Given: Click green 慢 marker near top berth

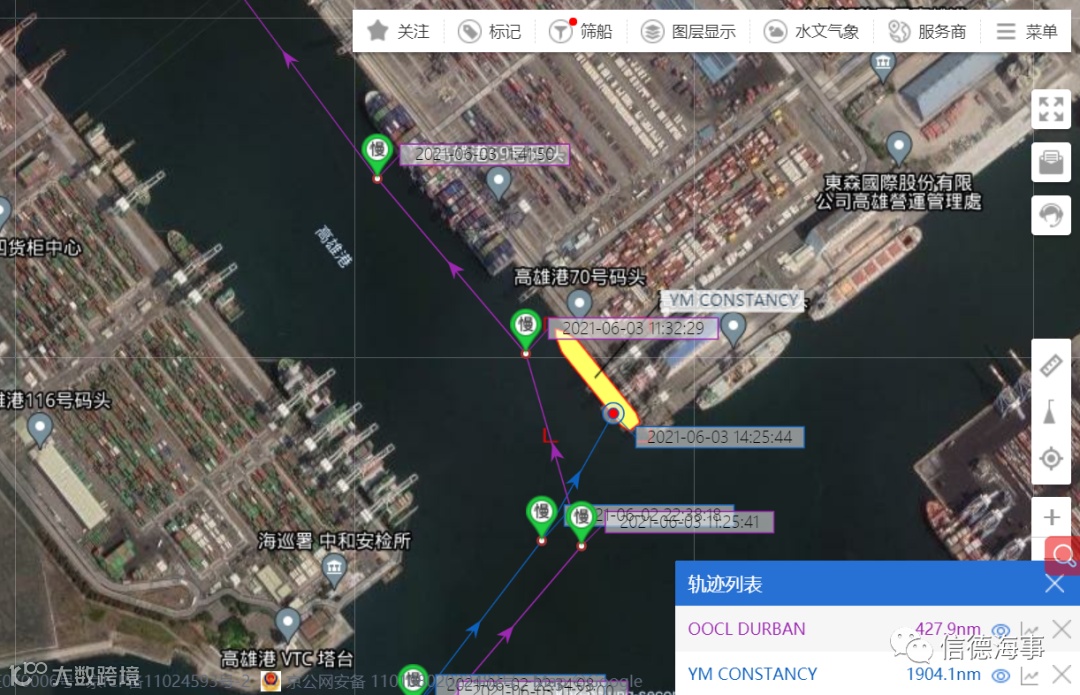Looking at the screenshot, I should point(377,152).
